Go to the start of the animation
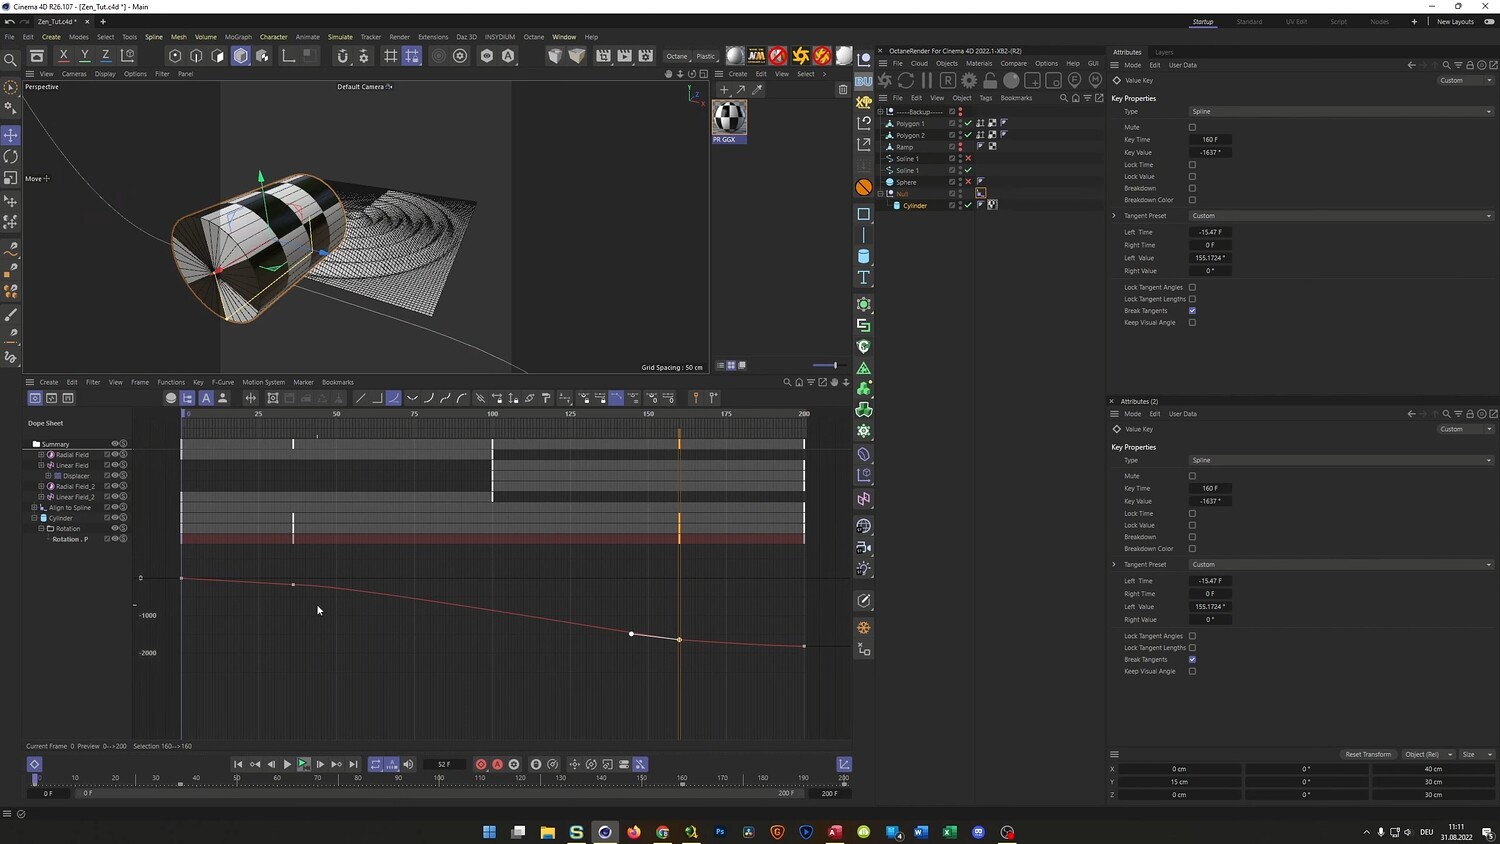The image size is (1500, 844). [x=238, y=764]
